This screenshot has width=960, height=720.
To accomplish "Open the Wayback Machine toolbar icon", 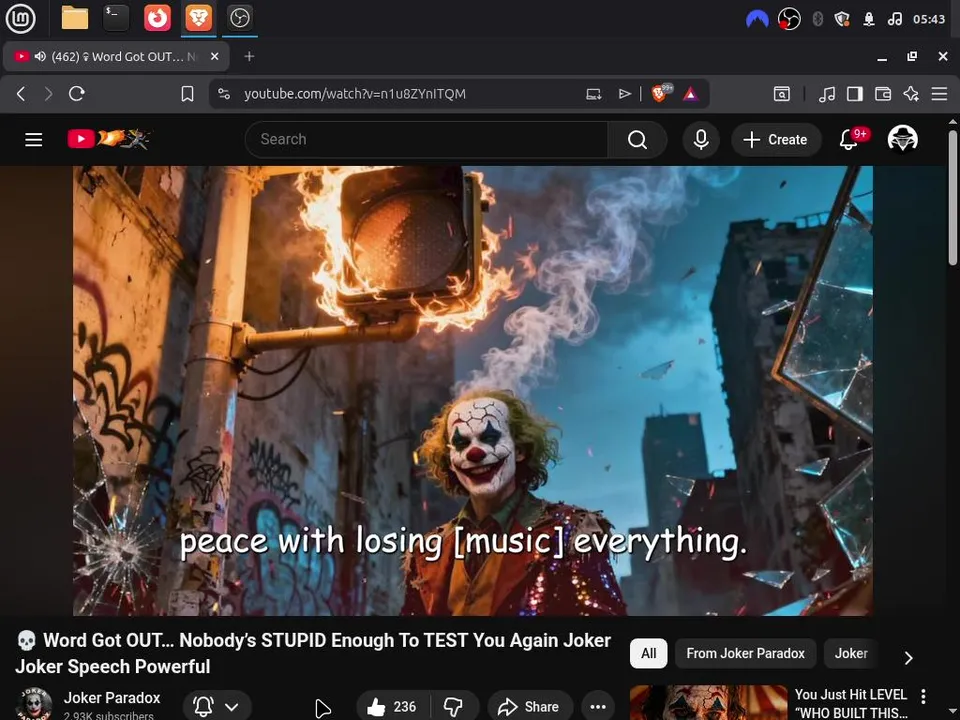I will [x=782, y=94].
